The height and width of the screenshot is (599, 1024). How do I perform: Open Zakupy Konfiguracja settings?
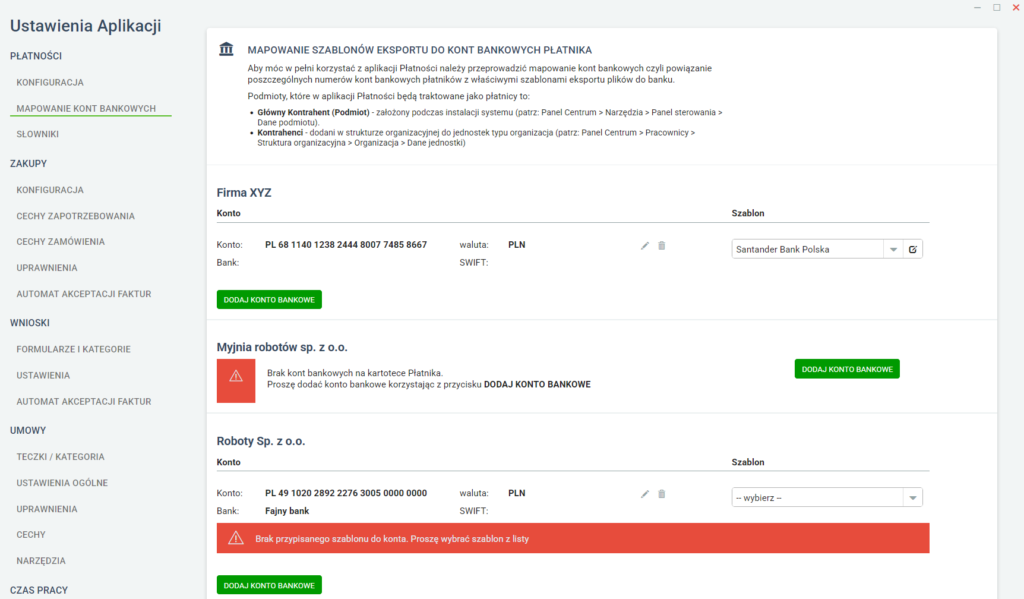50,190
